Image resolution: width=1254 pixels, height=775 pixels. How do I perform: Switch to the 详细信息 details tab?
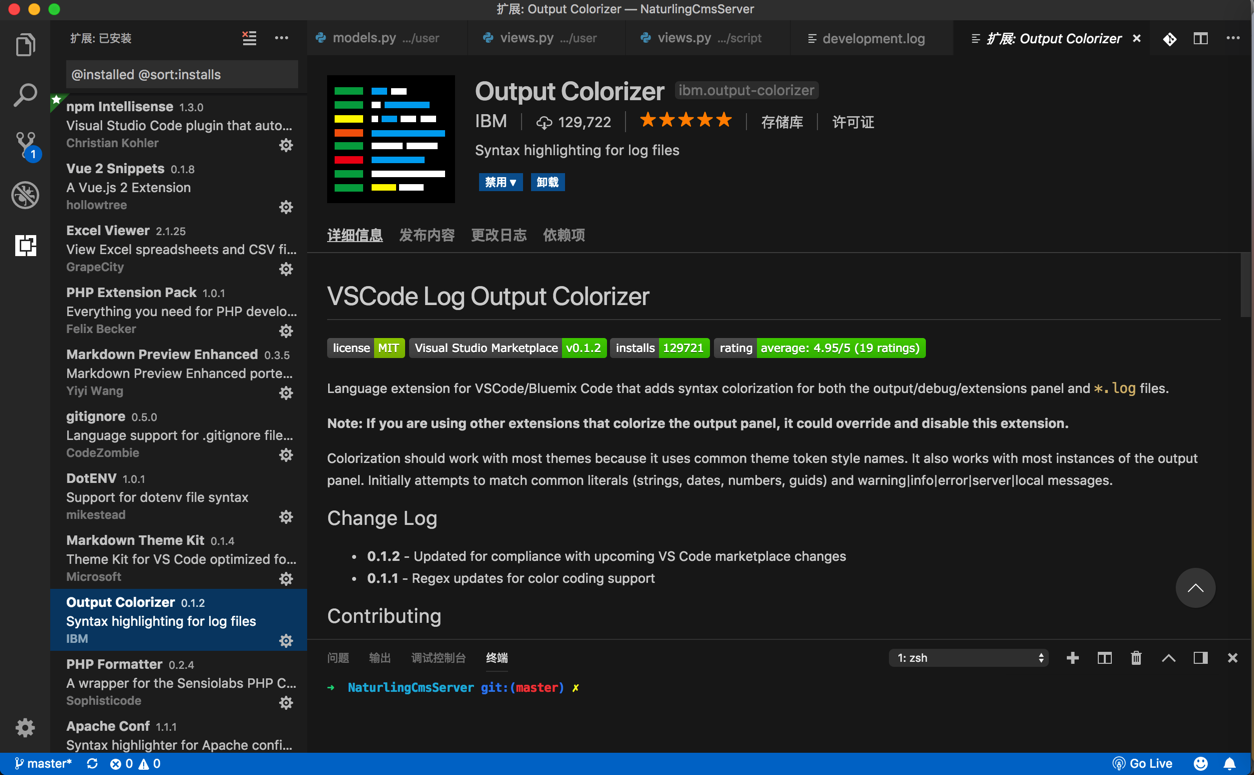(355, 236)
